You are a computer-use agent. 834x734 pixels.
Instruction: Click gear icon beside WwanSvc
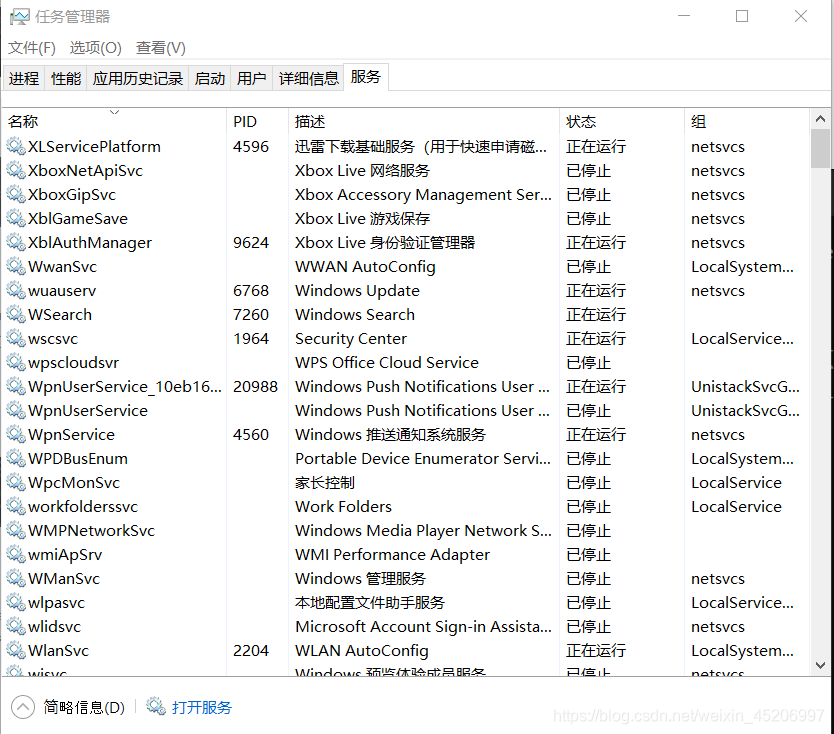16,266
